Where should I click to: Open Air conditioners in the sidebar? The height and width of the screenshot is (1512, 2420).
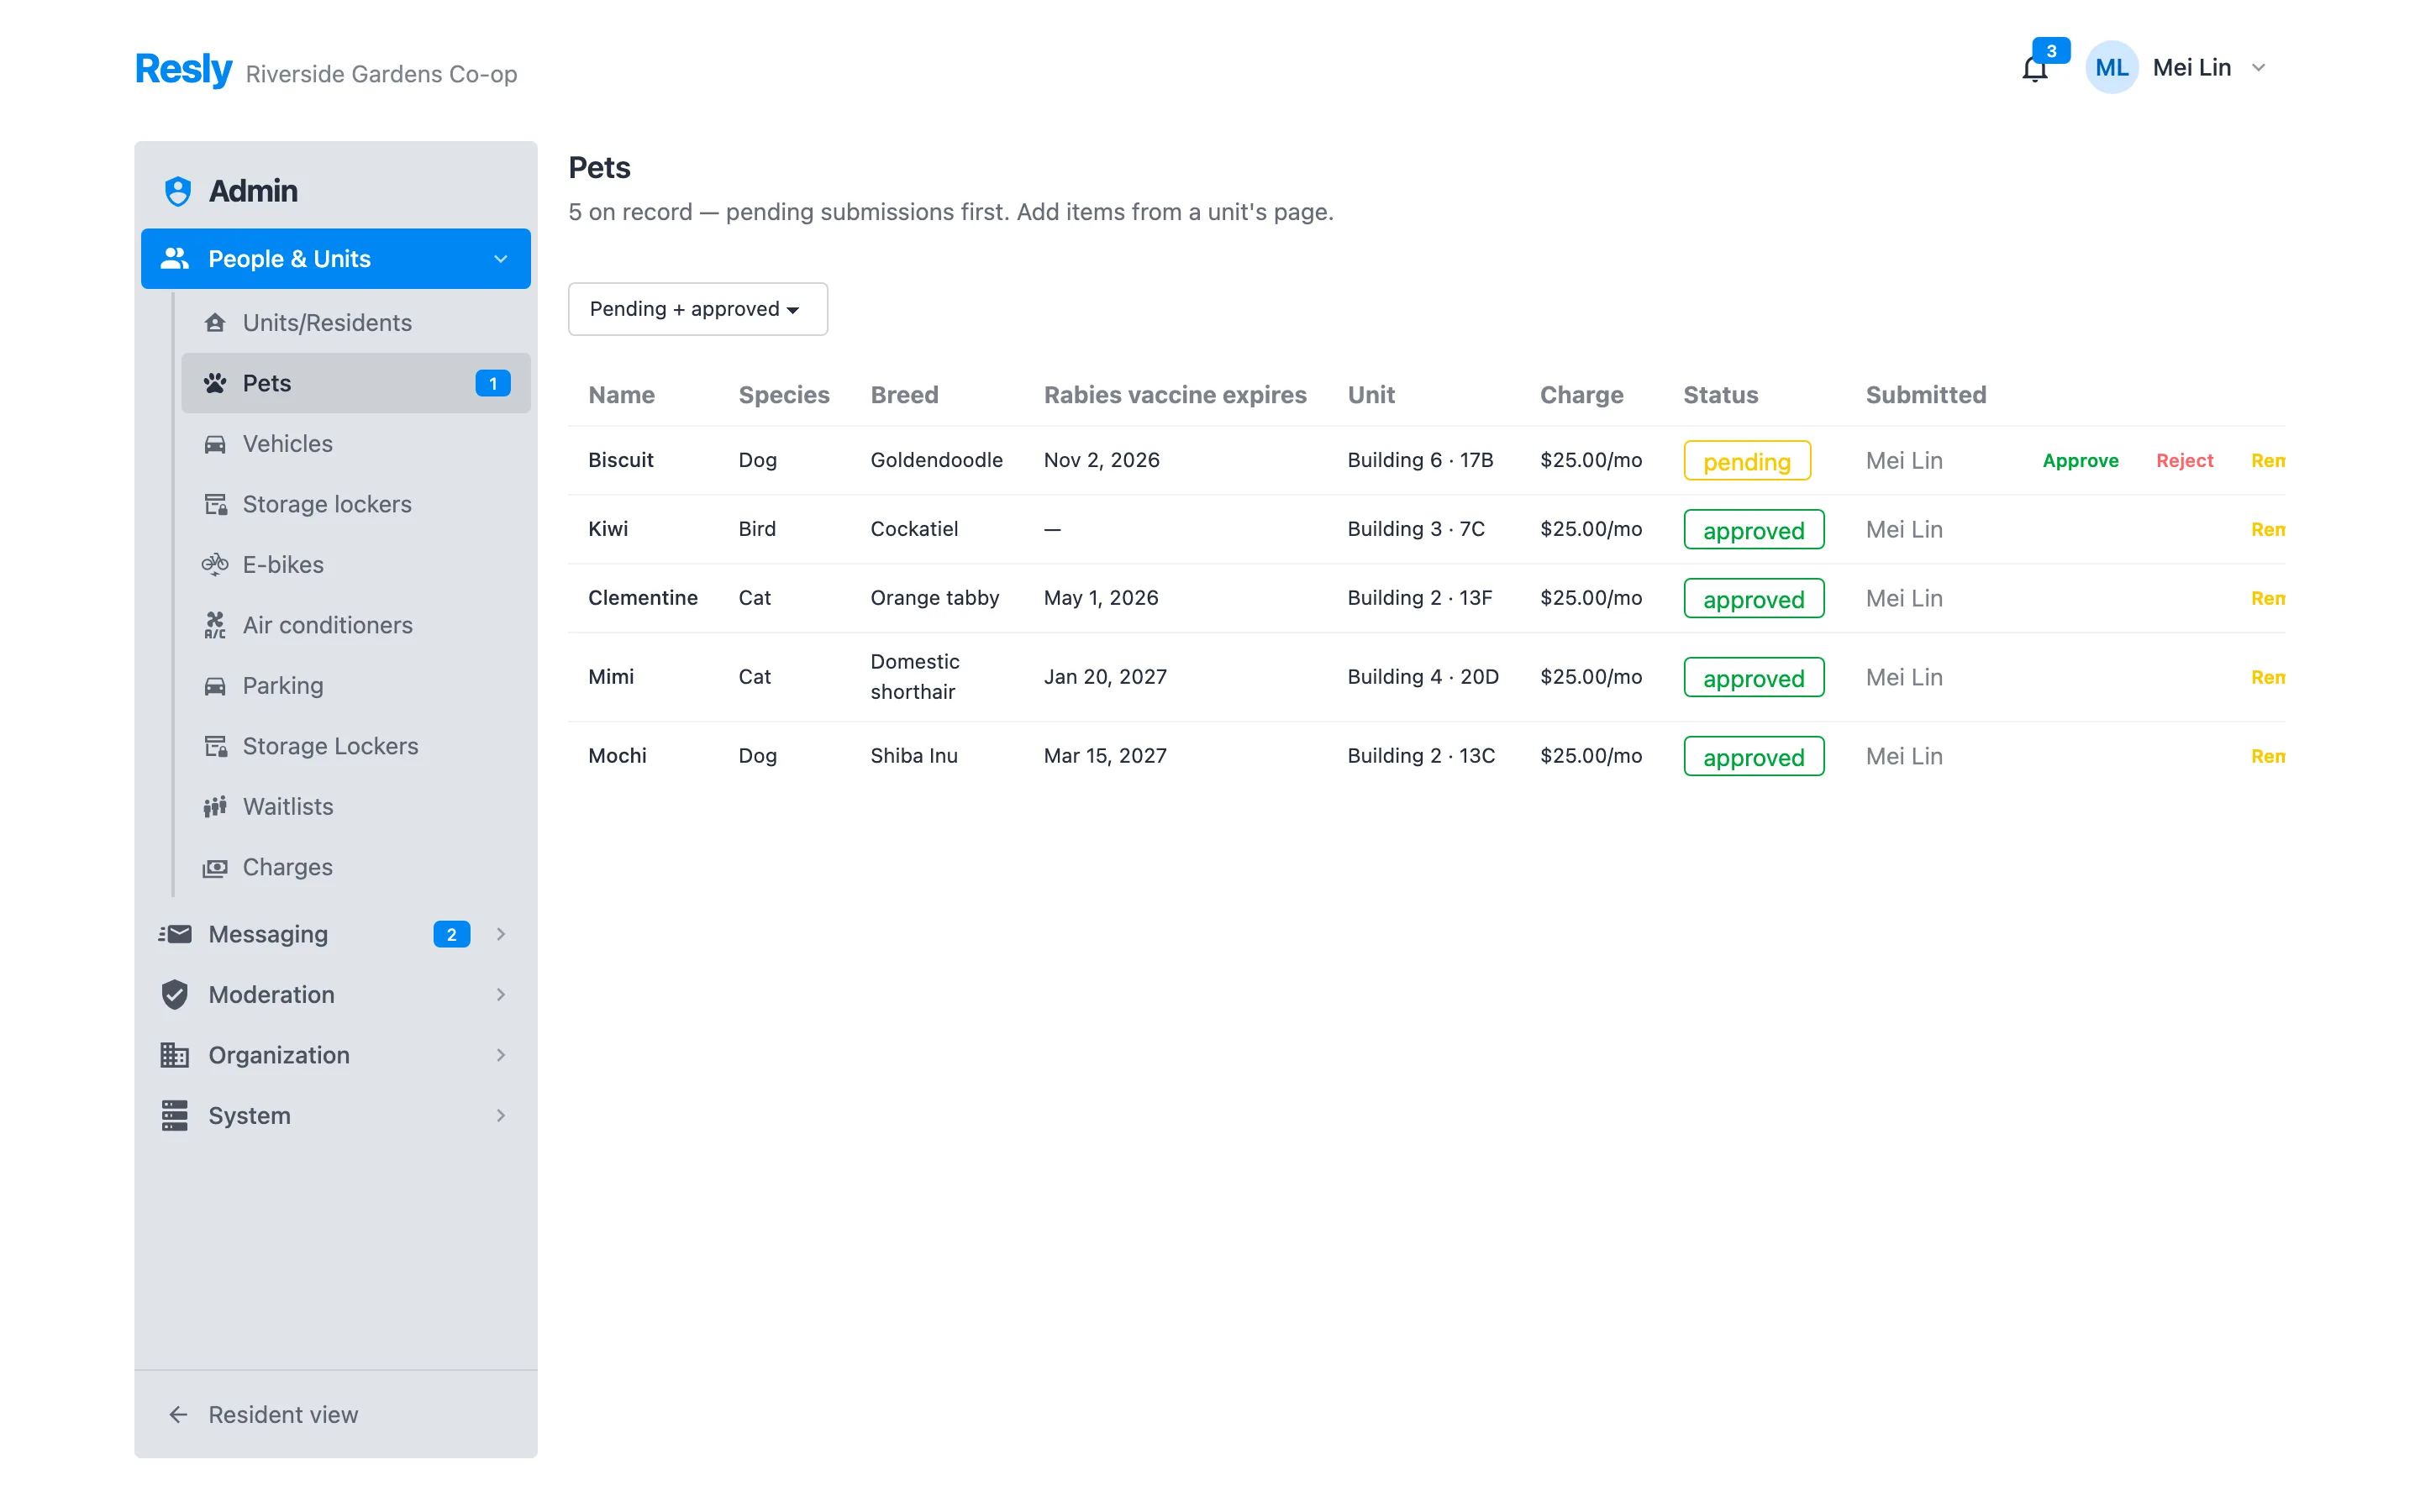pos(356,625)
